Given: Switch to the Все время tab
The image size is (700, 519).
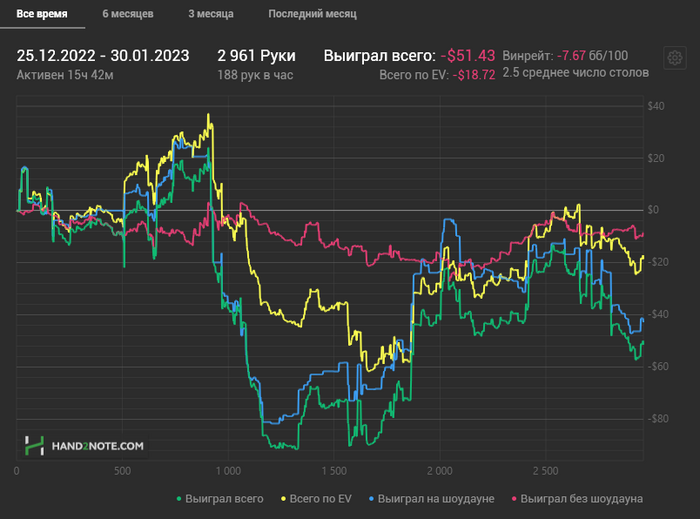Looking at the screenshot, I should pos(42,14).
